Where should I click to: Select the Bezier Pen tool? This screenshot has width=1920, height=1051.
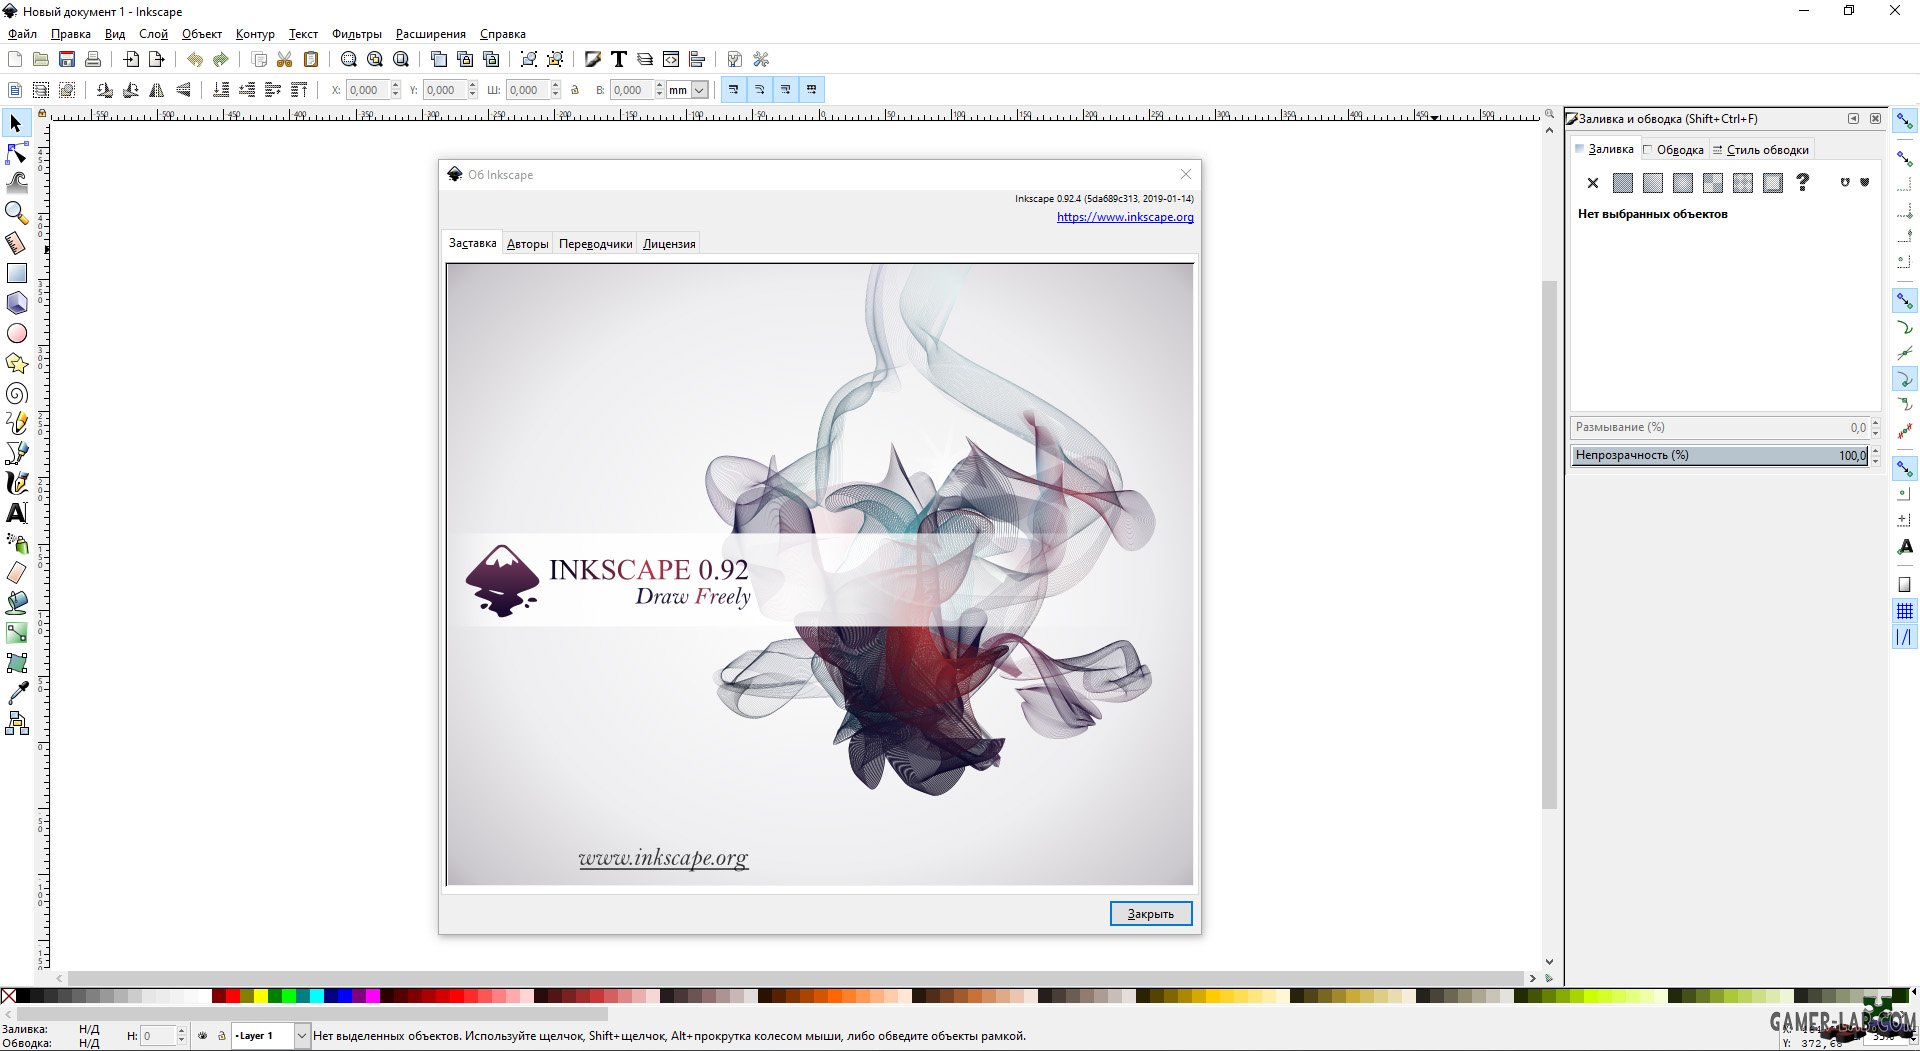(x=16, y=453)
